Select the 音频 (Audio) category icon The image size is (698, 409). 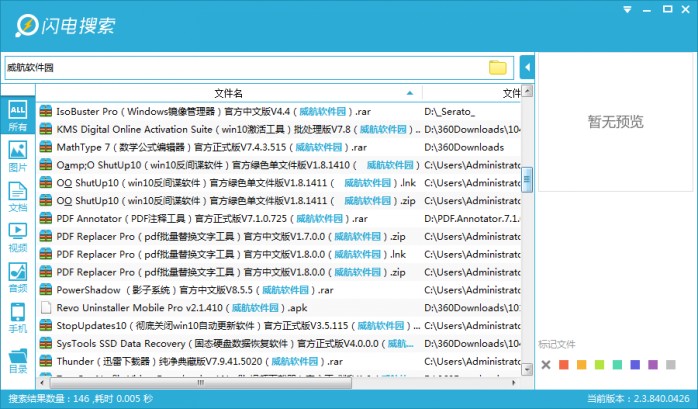(17, 276)
